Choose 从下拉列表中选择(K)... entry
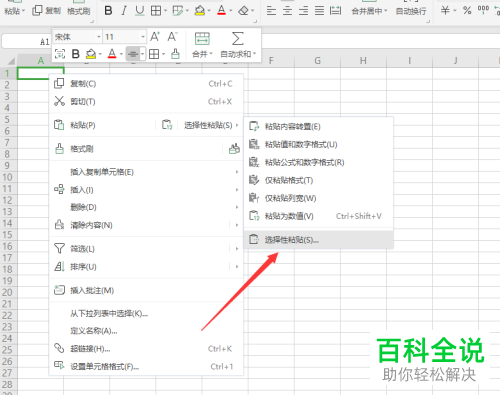Image resolution: width=500 pixels, height=395 pixels. pos(146,313)
